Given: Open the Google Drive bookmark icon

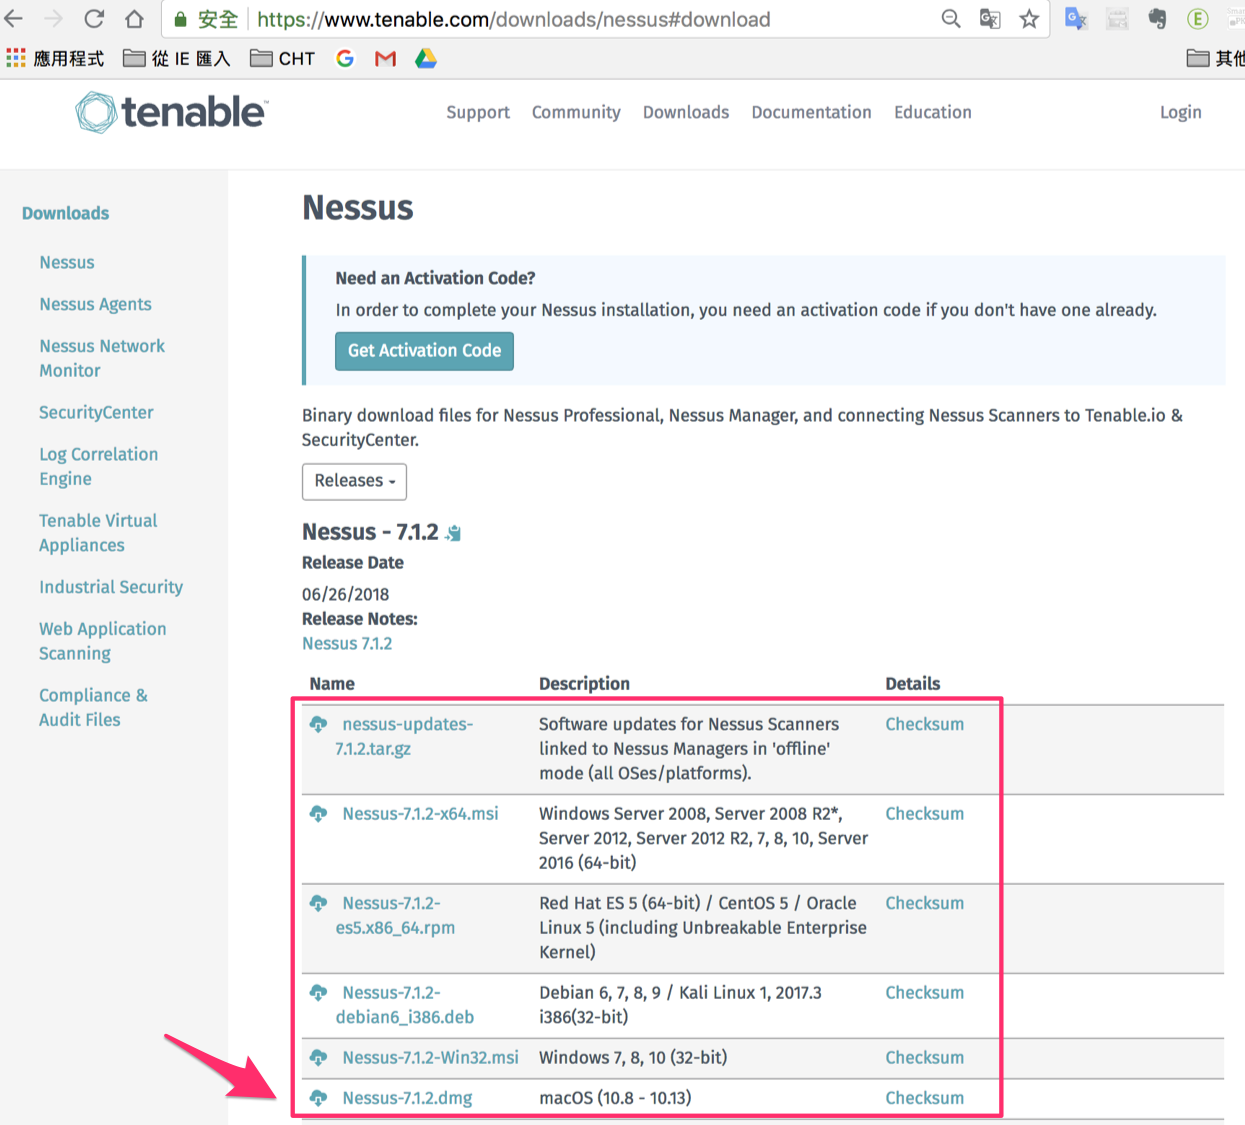Looking at the screenshot, I should [x=426, y=58].
